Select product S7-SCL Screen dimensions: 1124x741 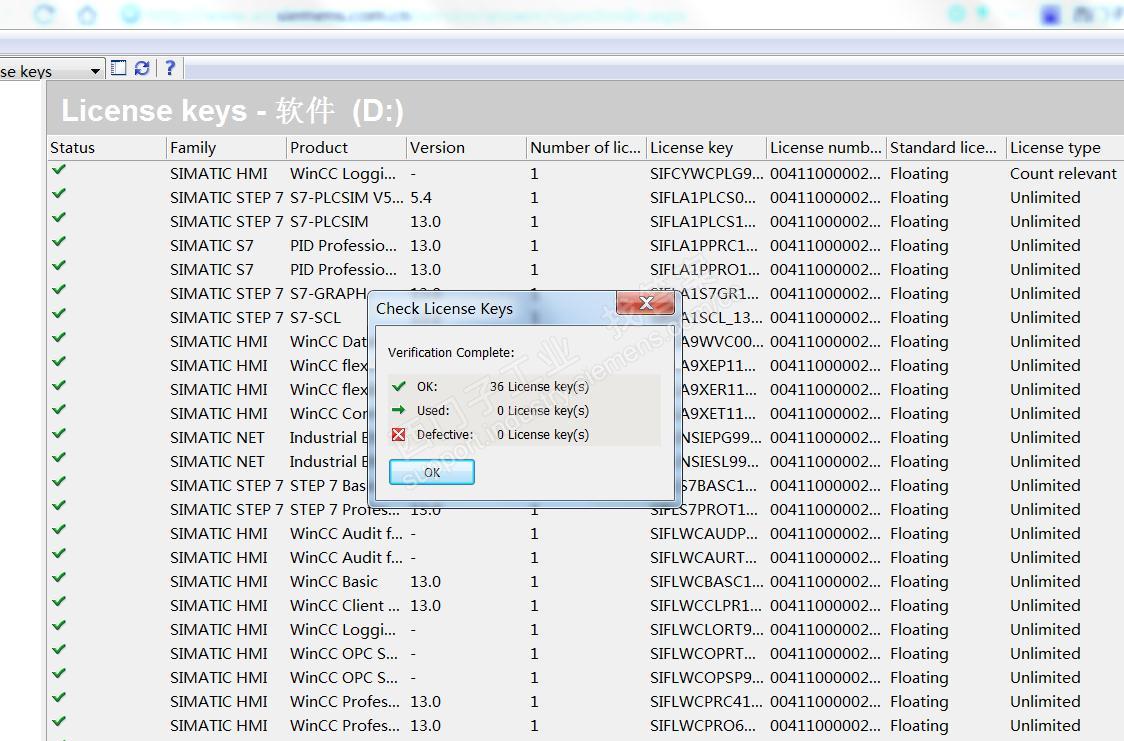point(315,317)
